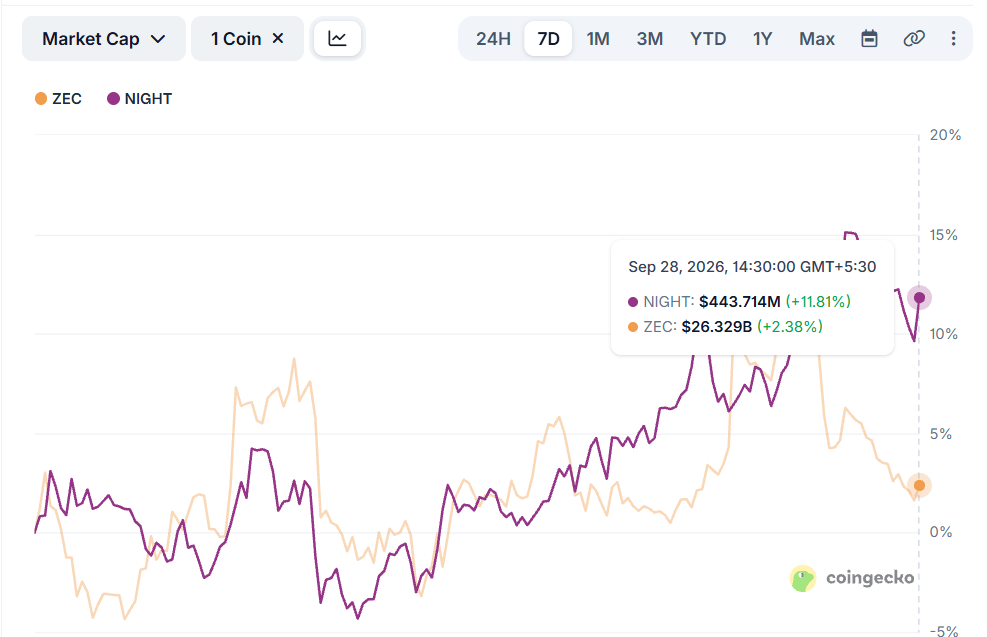Copy chart link icon
987x637 pixels.
913,38
